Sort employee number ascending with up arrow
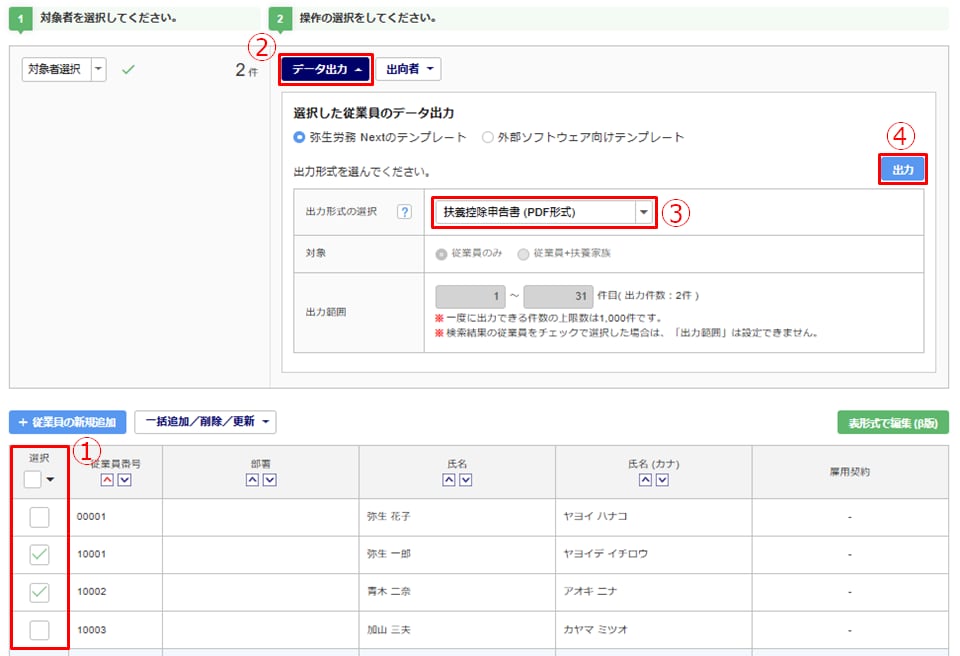 click(x=107, y=480)
